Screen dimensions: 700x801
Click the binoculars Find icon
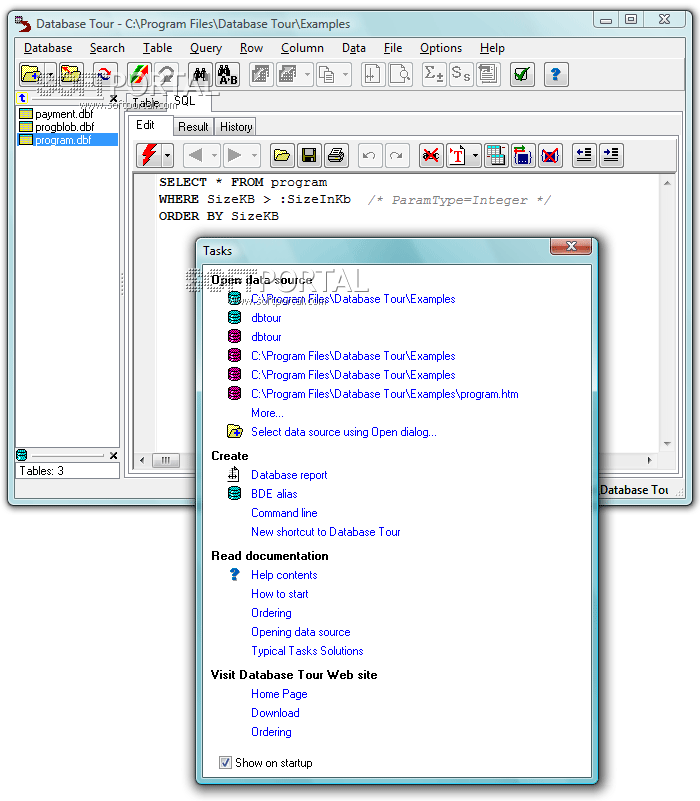[x=200, y=75]
